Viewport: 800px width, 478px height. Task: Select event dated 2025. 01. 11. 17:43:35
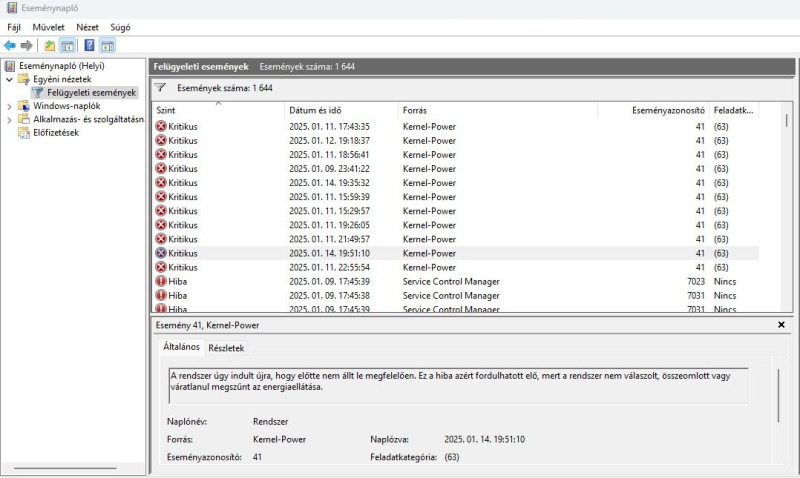click(x=456, y=127)
